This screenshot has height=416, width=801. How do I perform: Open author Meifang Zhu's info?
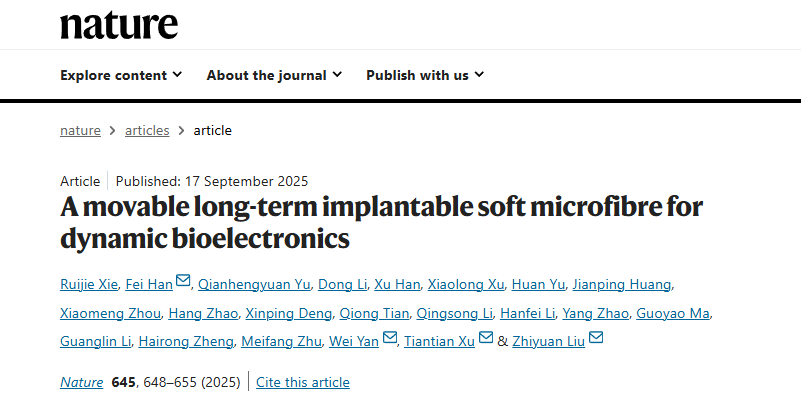click(x=281, y=342)
